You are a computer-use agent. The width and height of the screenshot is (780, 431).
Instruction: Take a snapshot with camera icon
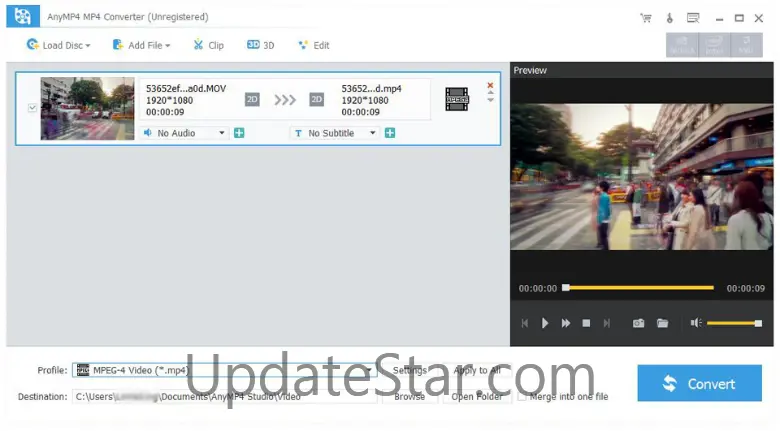pyautogui.click(x=638, y=323)
